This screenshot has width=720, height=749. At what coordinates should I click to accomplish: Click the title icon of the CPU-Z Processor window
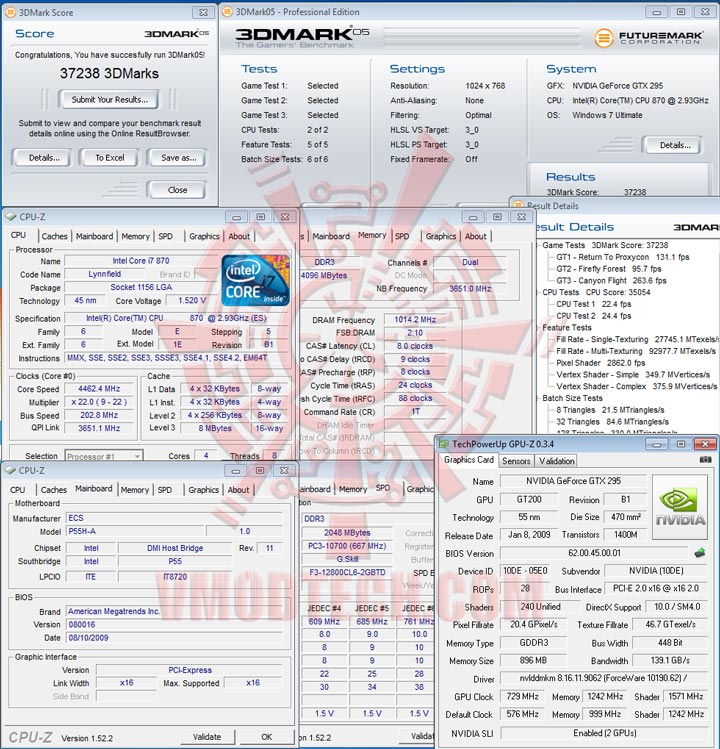[11, 216]
